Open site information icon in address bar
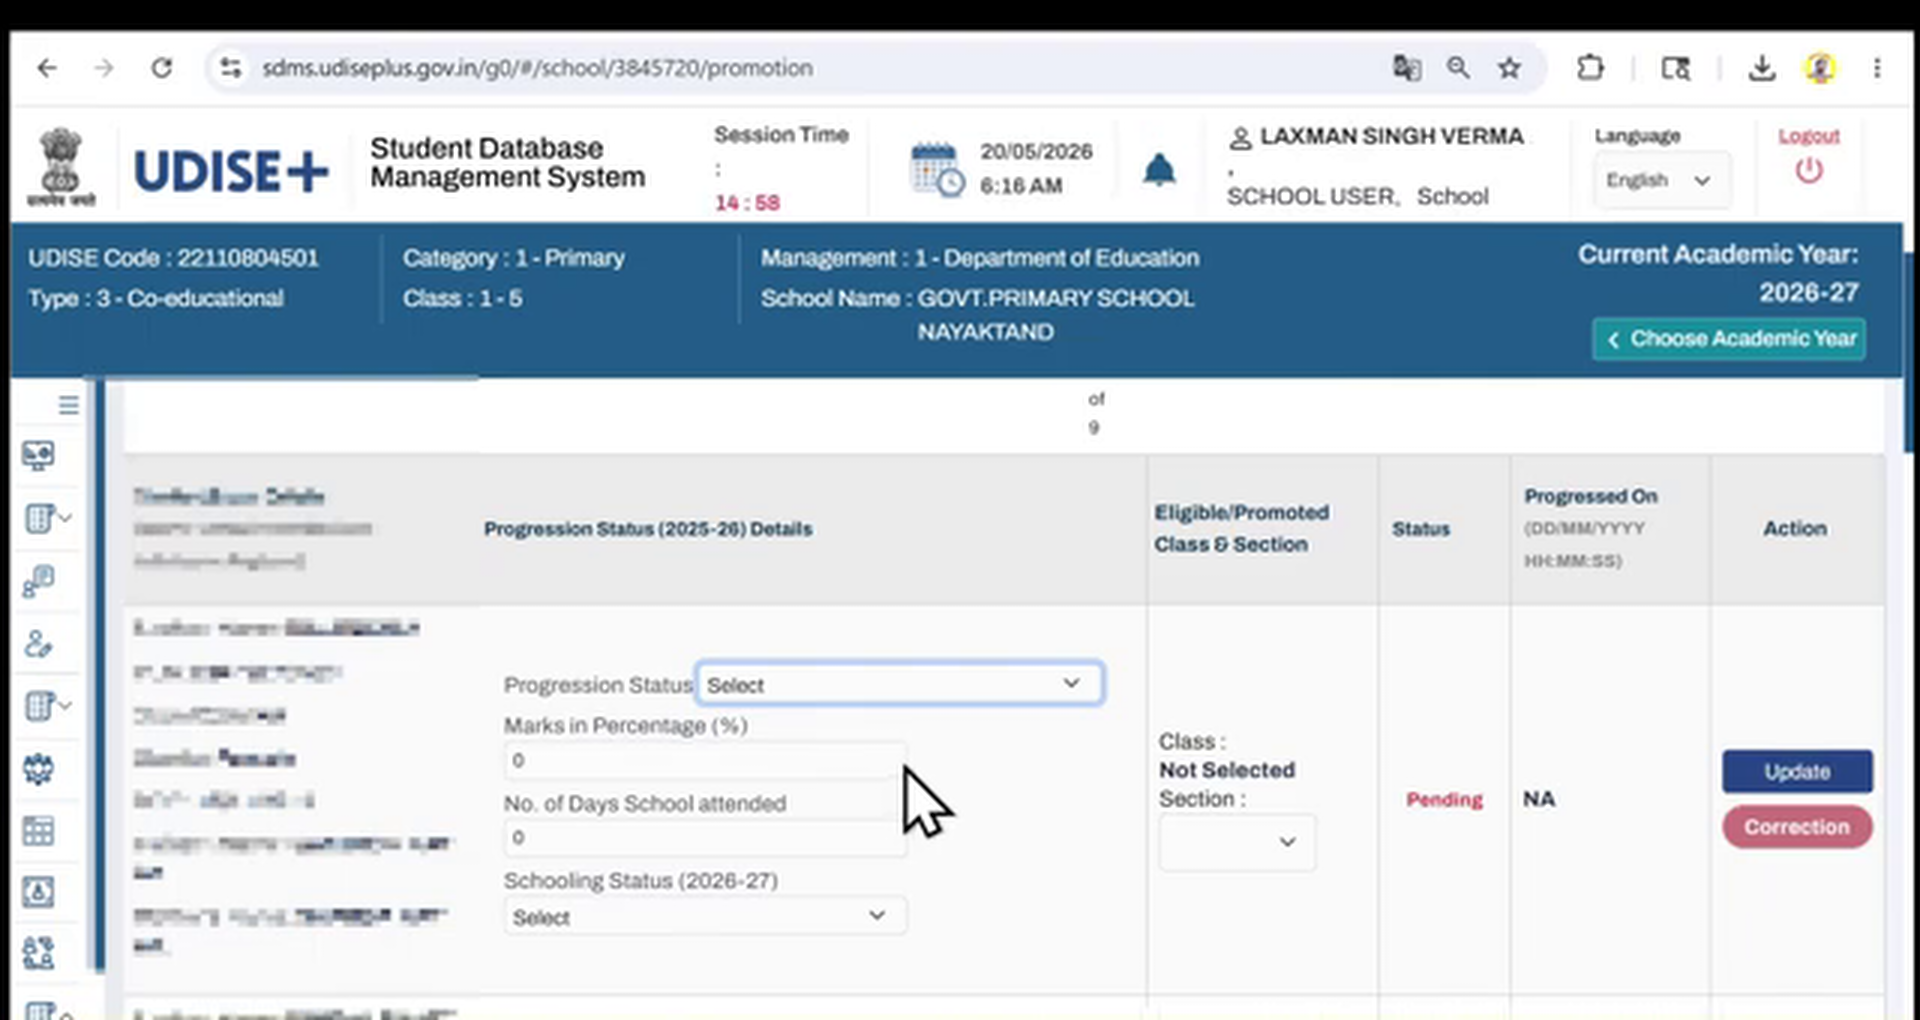Image resolution: width=1920 pixels, height=1020 pixels. (231, 68)
